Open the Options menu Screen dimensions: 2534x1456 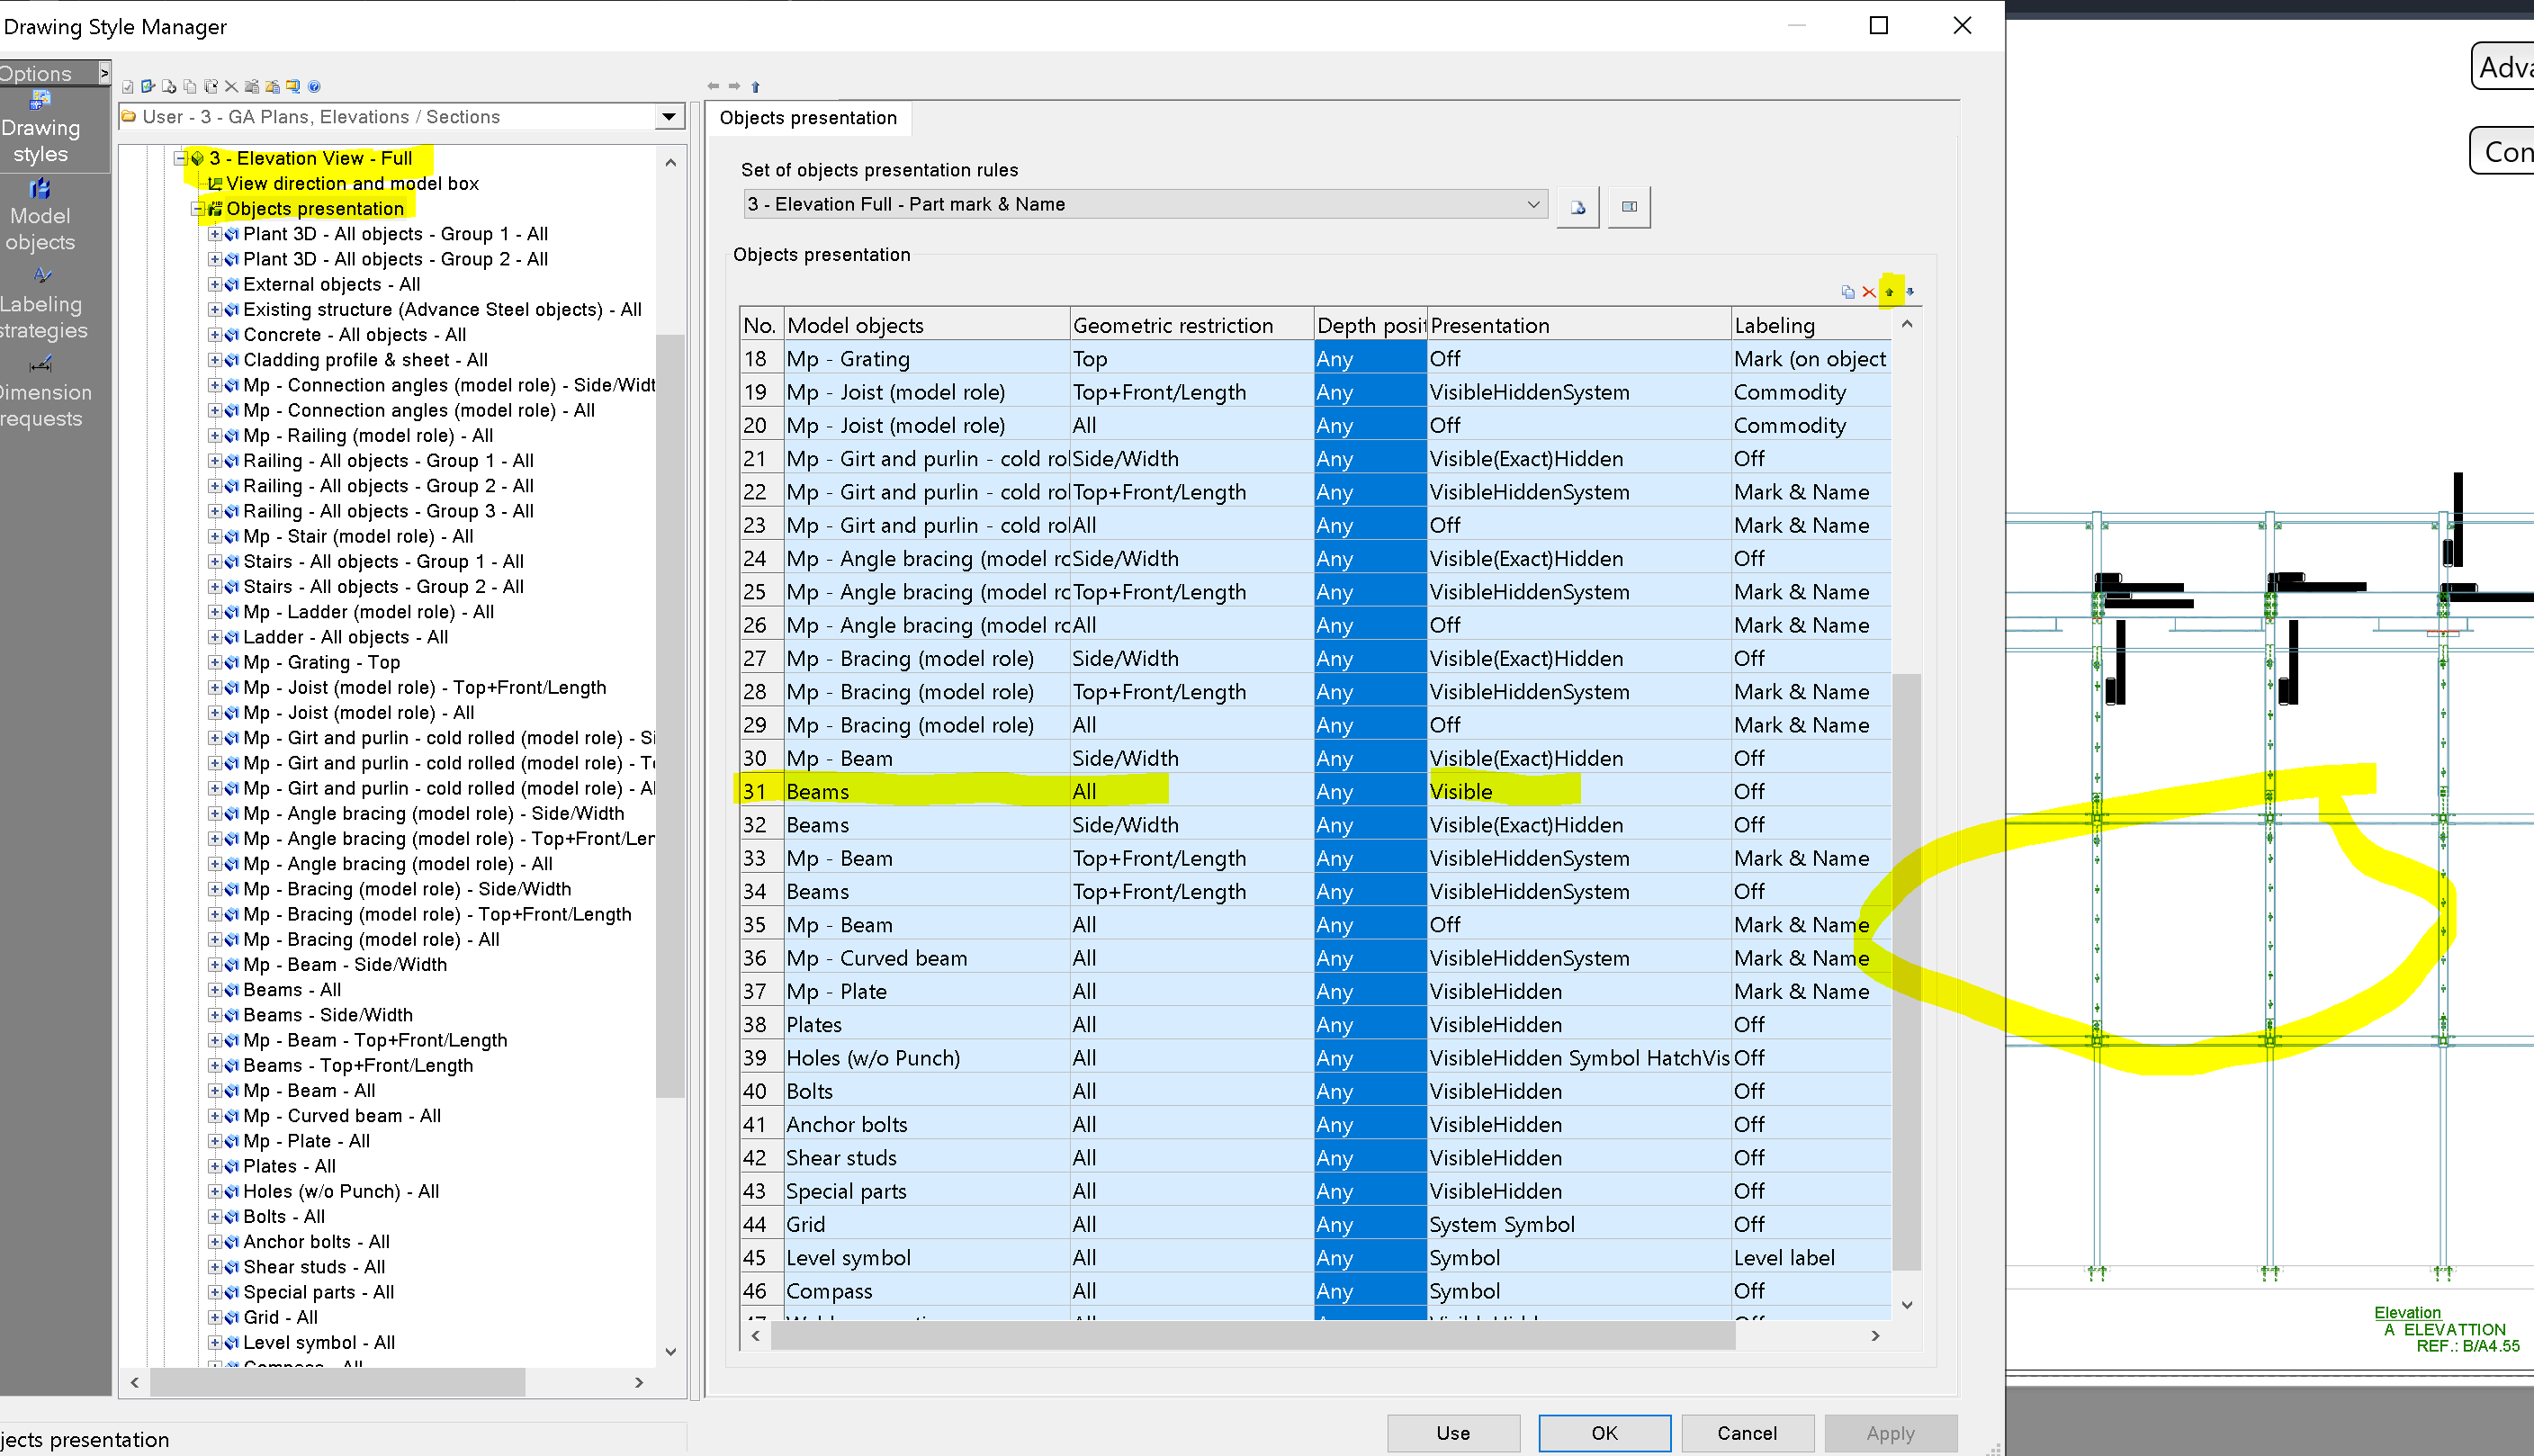click(35, 73)
